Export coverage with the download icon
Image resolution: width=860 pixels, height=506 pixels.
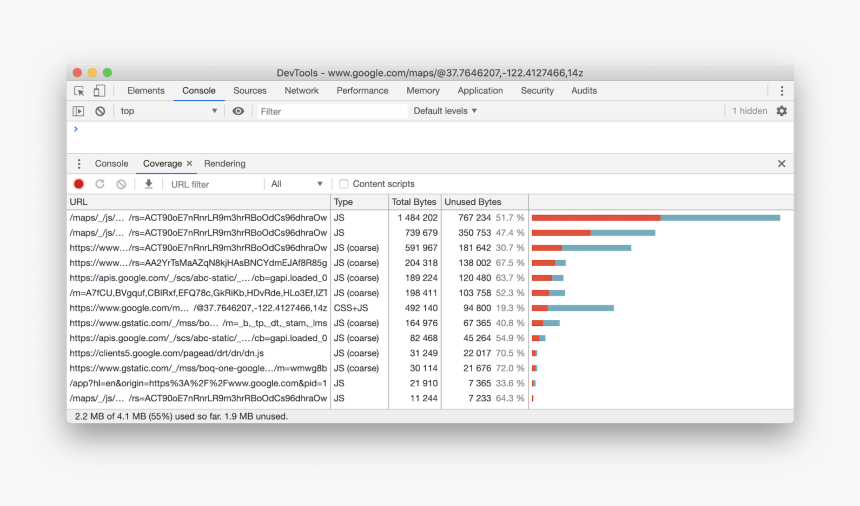tap(149, 184)
